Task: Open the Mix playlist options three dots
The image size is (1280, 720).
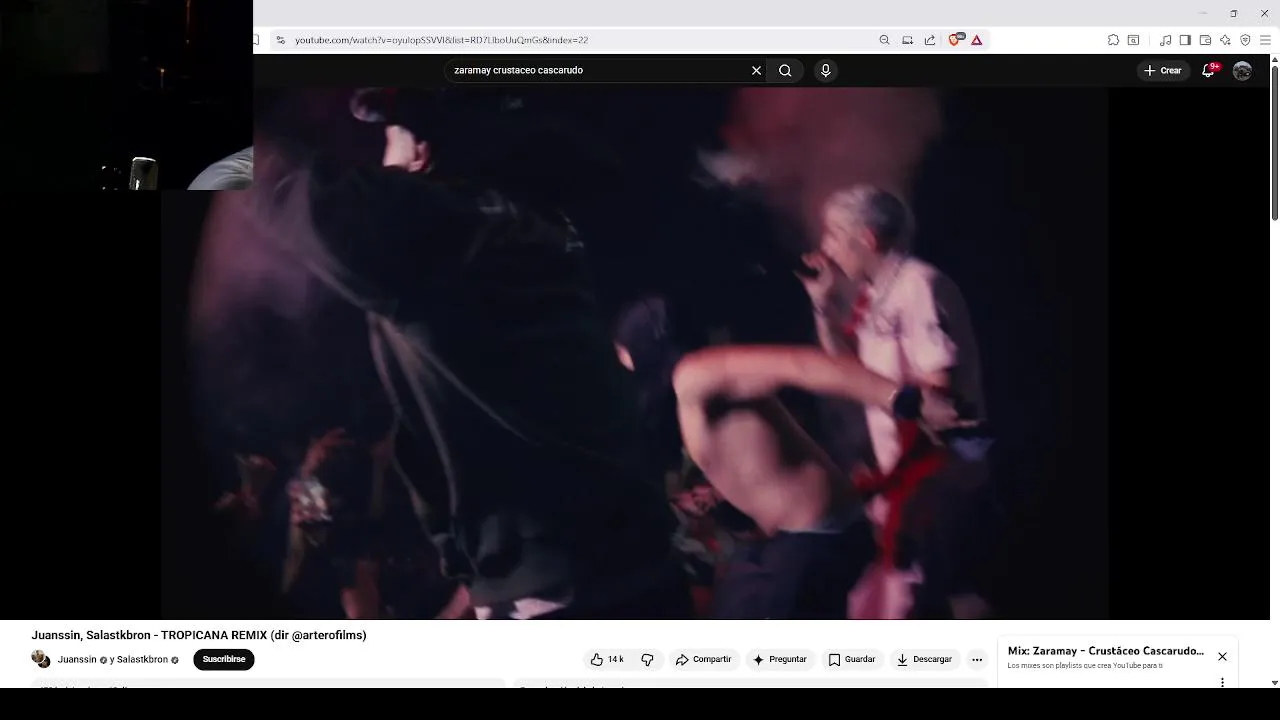Action: 1222,682
